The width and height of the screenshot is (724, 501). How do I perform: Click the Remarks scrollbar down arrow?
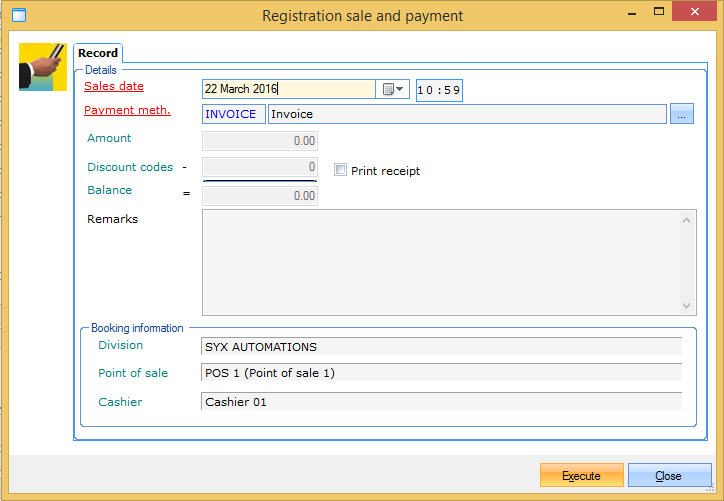(x=687, y=306)
